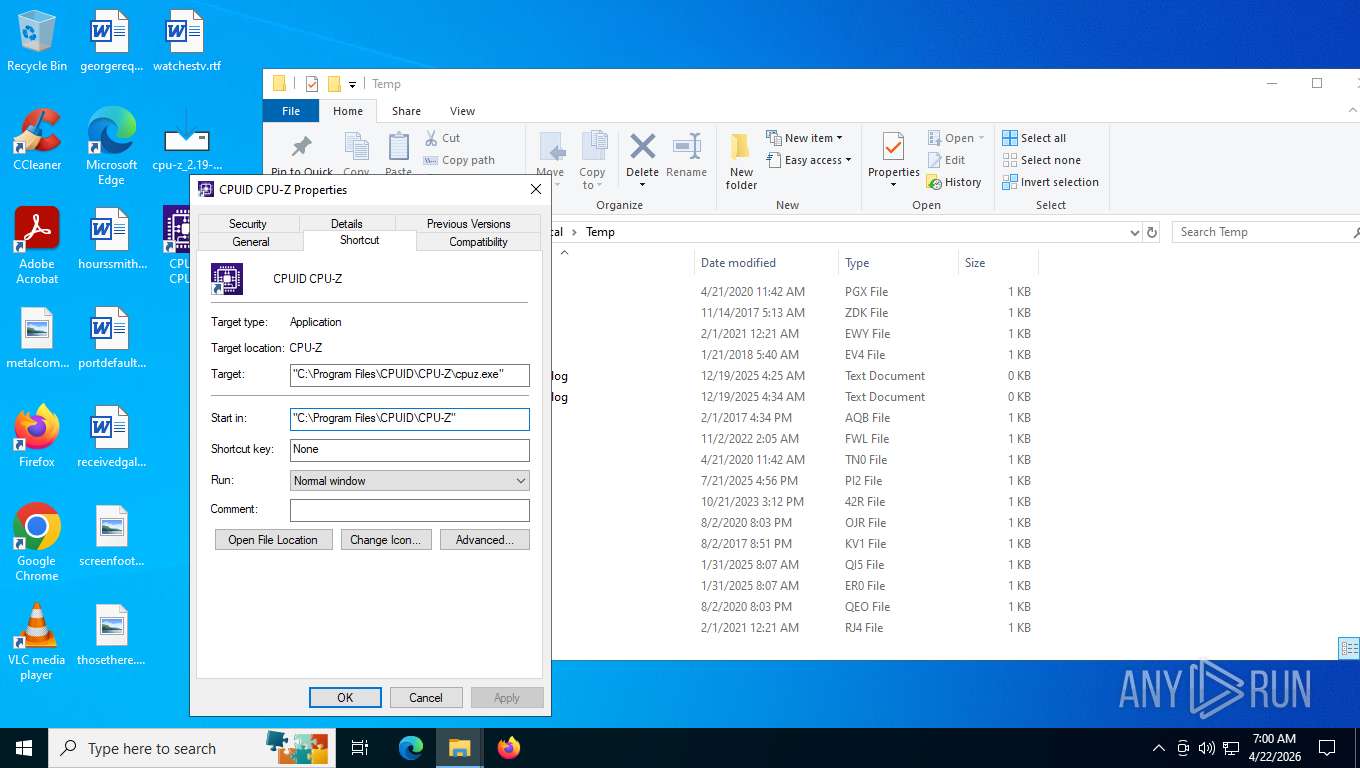Select screenfoot image file on desktop
Image resolution: width=1360 pixels, height=768 pixels.
point(111,535)
